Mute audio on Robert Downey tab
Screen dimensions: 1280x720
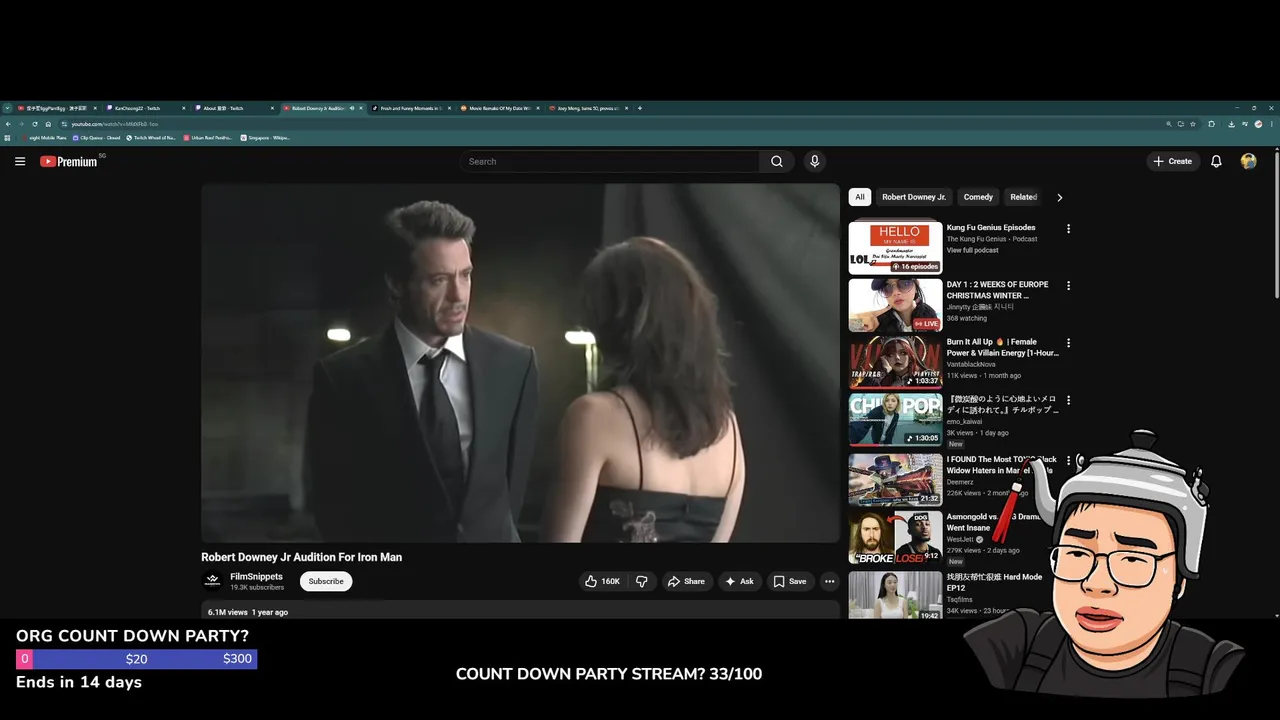tap(351, 108)
